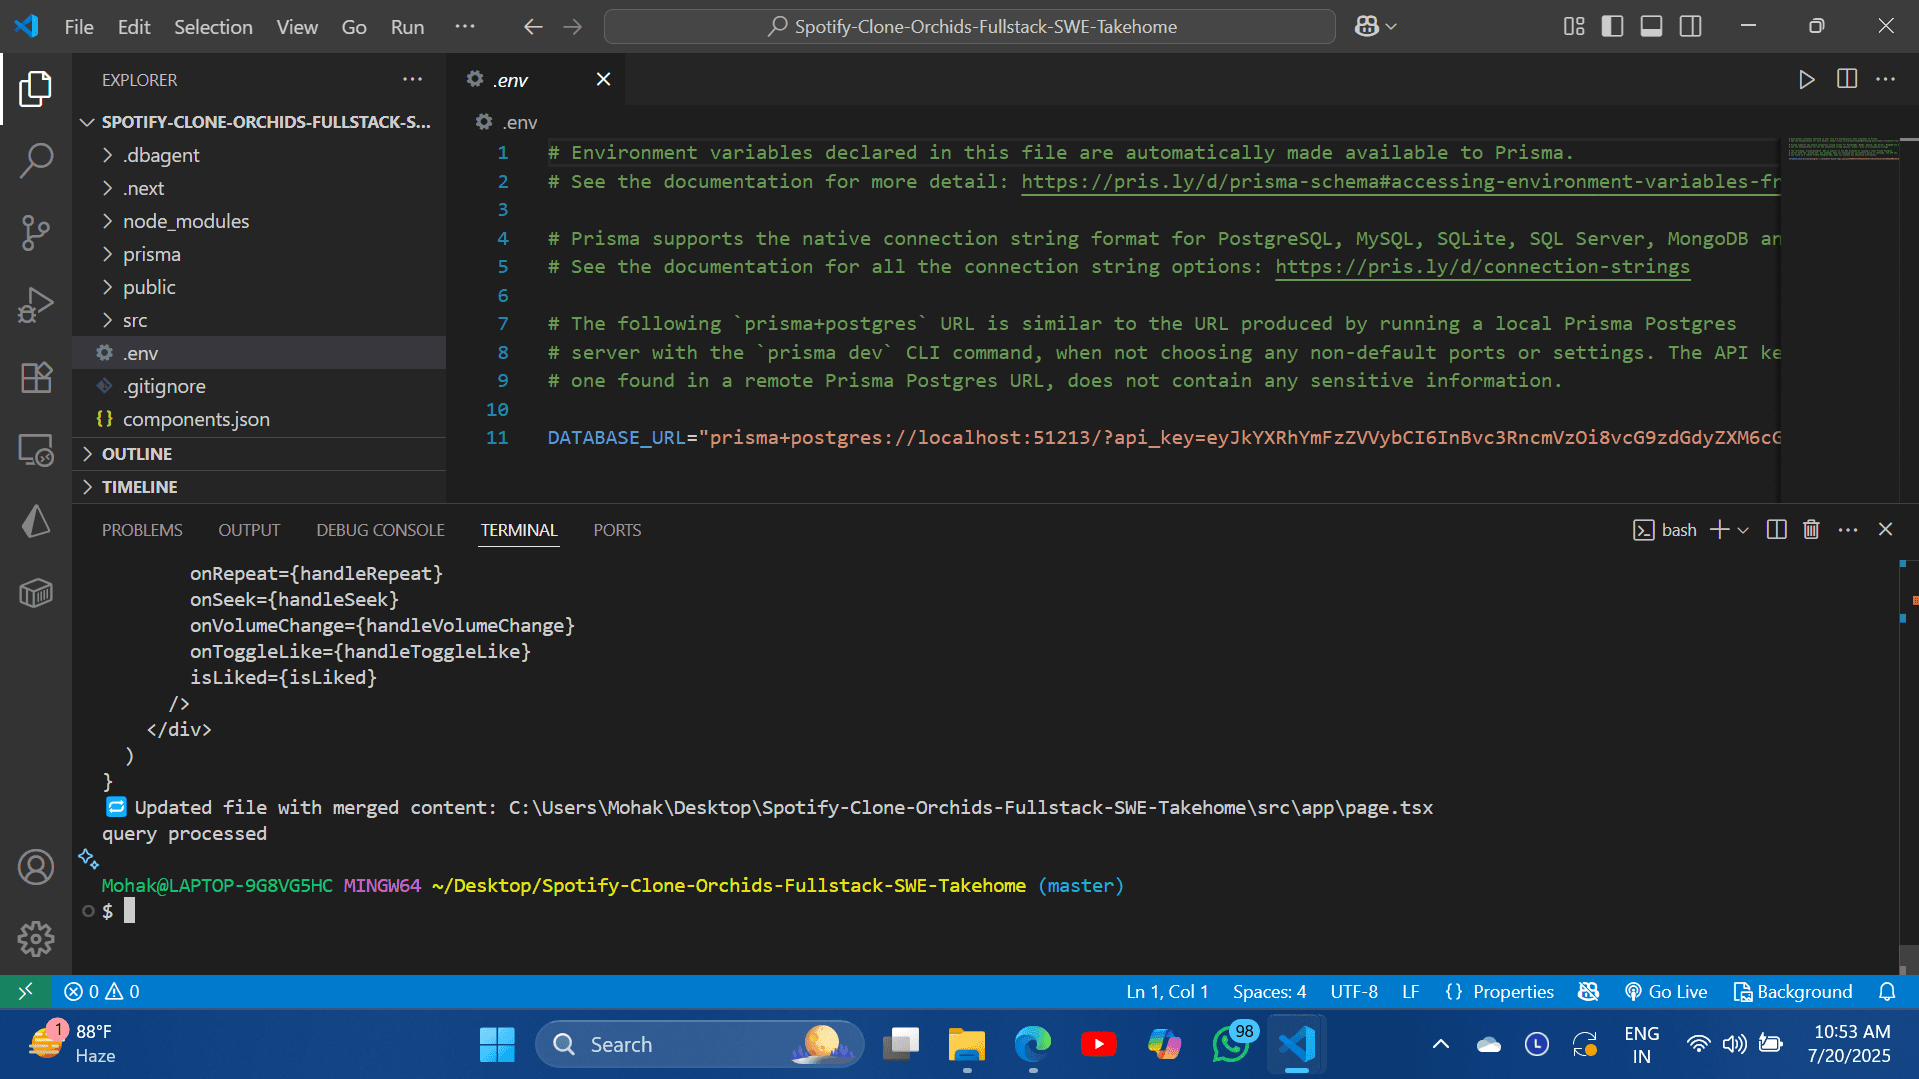Split the terminal pane
Screen dimensions: 1919x1079
point(1776,530)
